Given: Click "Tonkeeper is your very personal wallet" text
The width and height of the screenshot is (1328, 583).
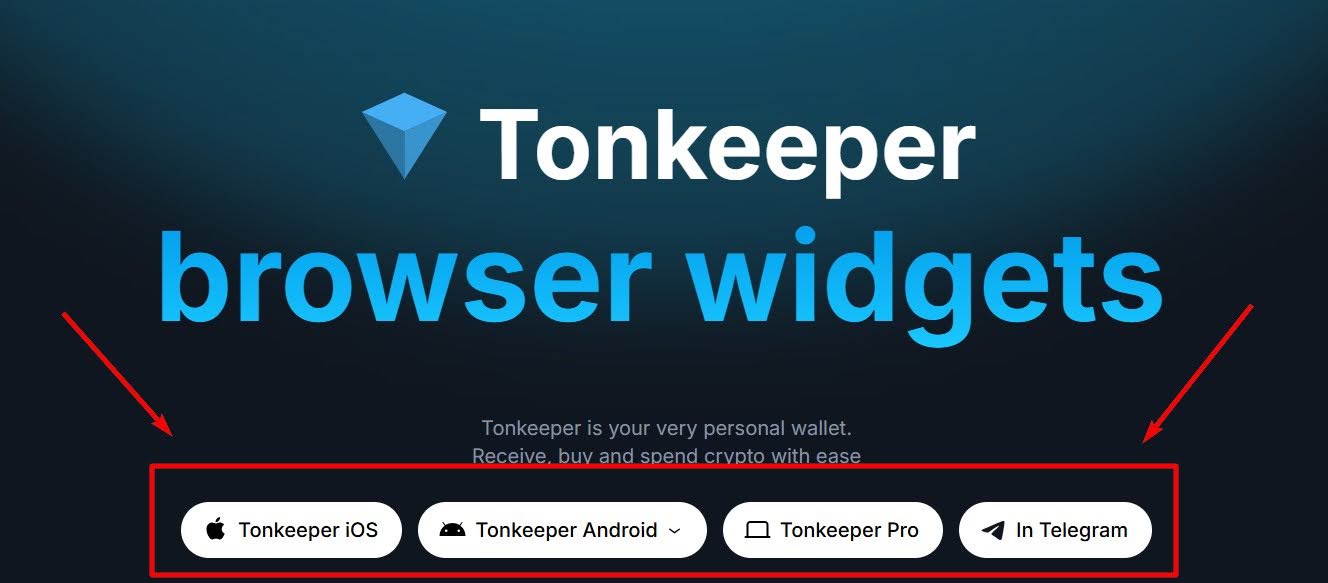Looking at the screenshot, I should coord(666,428).
